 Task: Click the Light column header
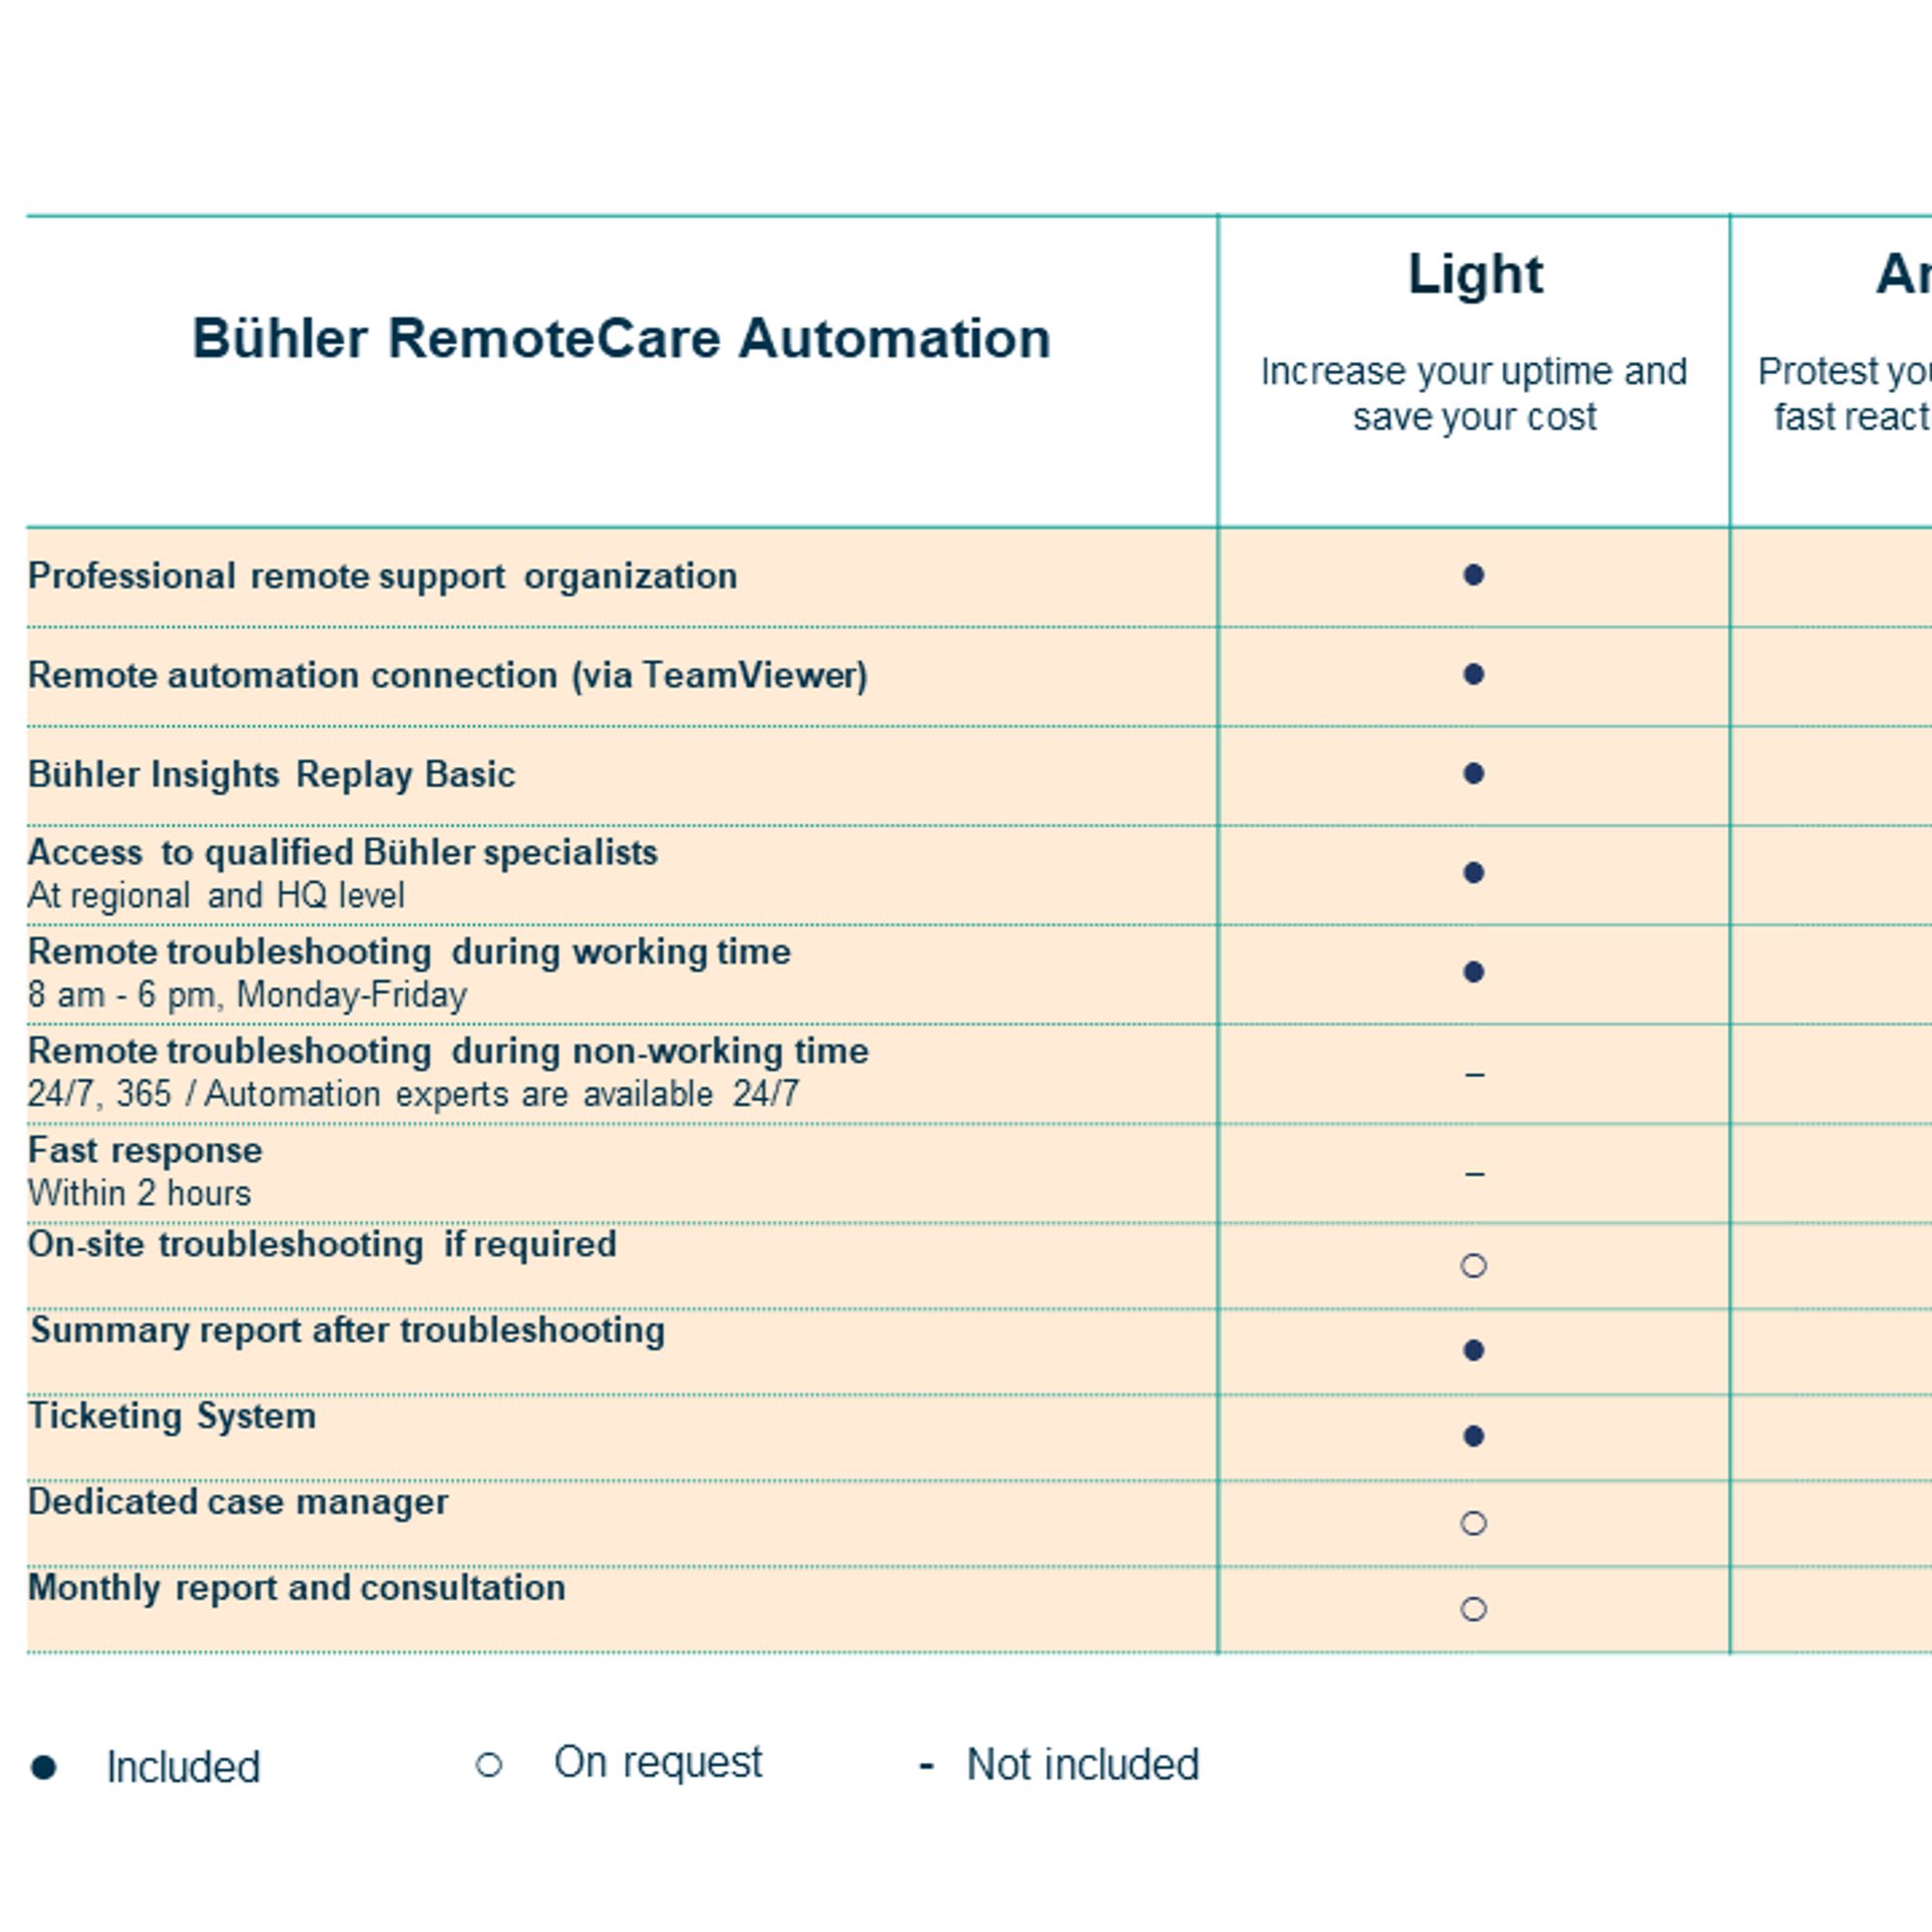click(x=1475, y=275)
